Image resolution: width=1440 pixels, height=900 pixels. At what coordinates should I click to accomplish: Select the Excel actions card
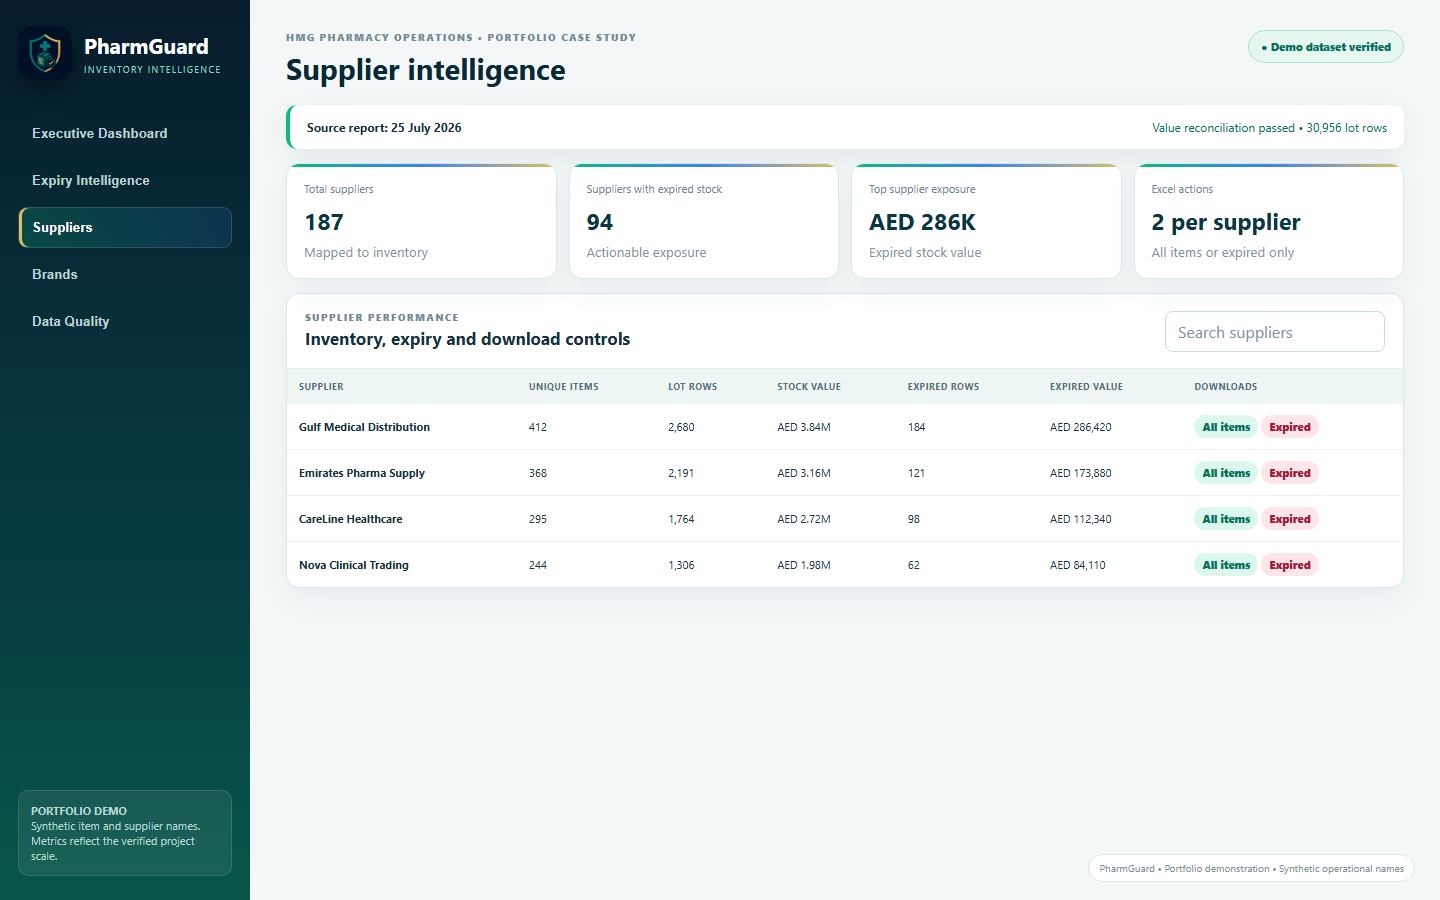tap(1269, 221)
